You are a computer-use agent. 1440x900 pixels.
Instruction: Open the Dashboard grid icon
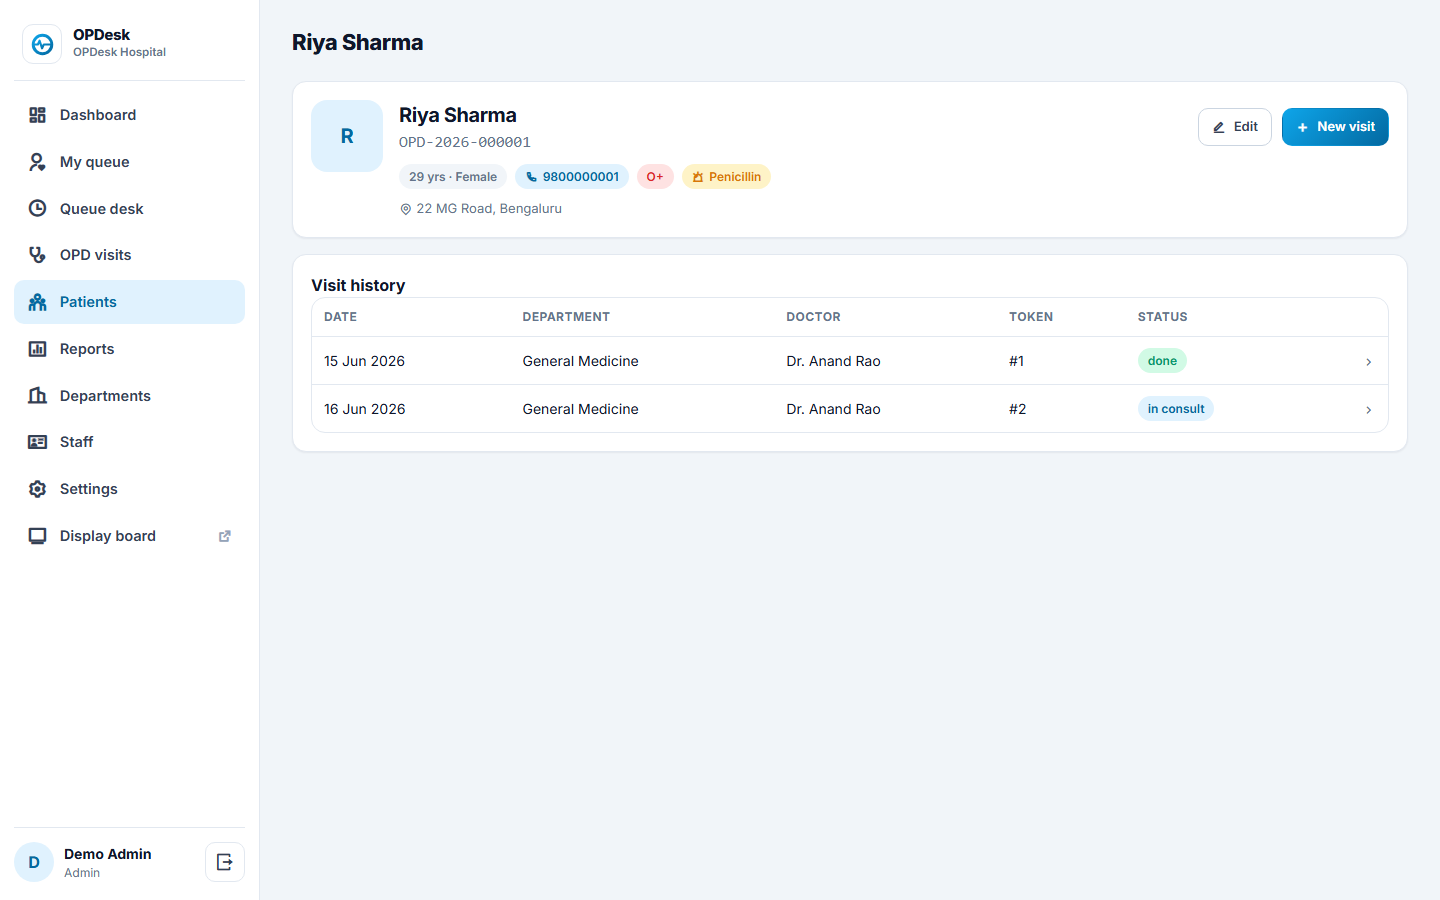37,115
